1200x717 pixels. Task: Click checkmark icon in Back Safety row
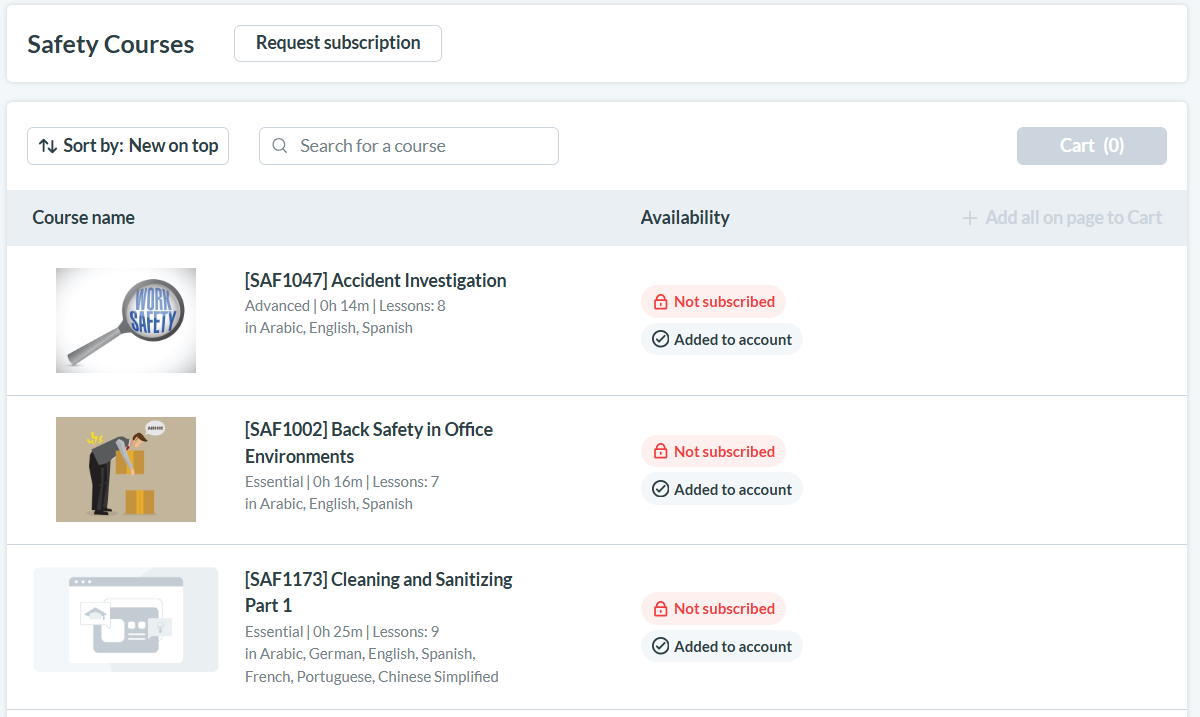(660, 490)
